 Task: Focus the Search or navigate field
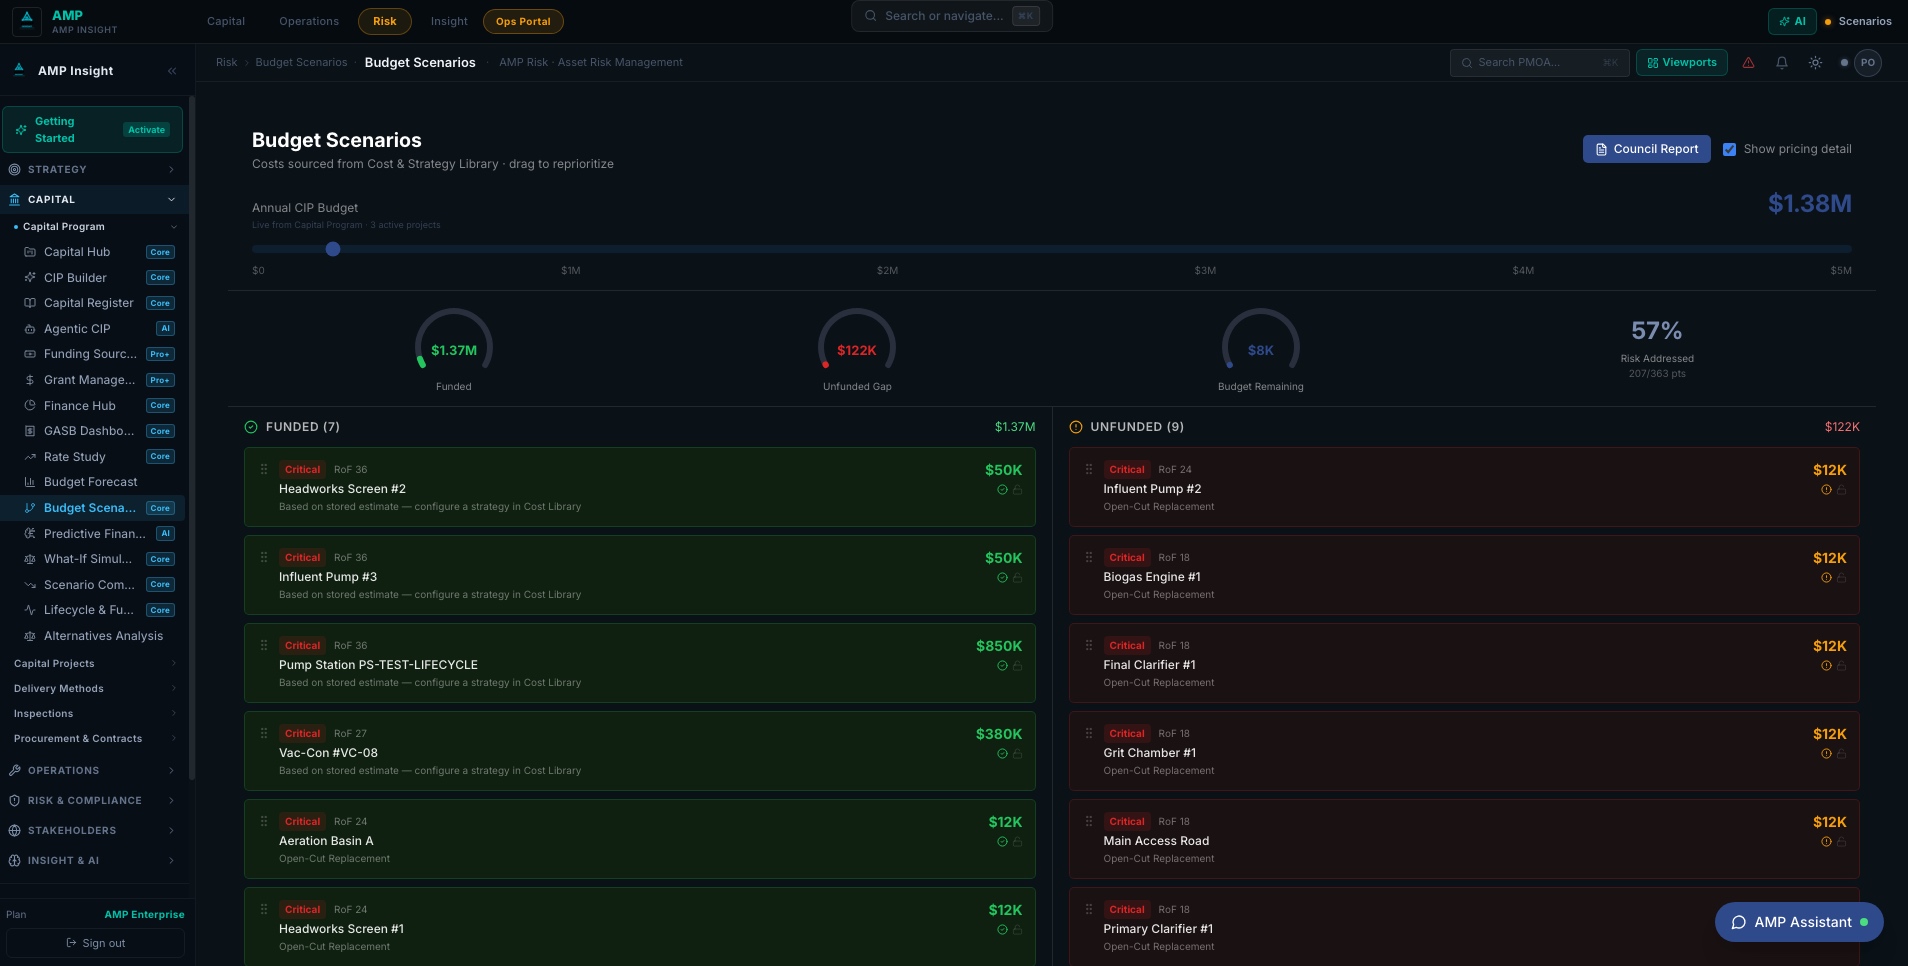click(x=952, y=16)
